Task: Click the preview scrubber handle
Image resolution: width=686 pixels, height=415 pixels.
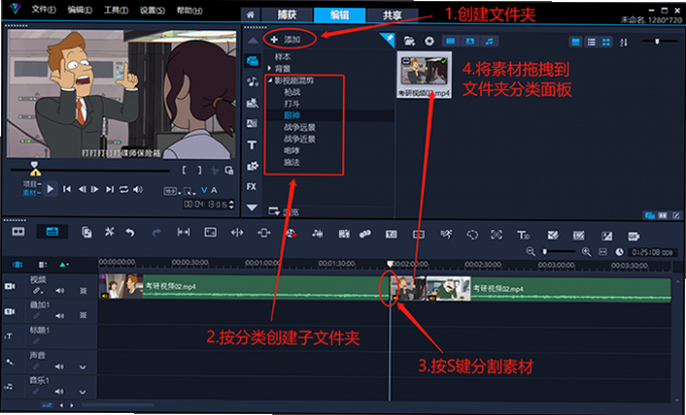Action: [35, 169]
